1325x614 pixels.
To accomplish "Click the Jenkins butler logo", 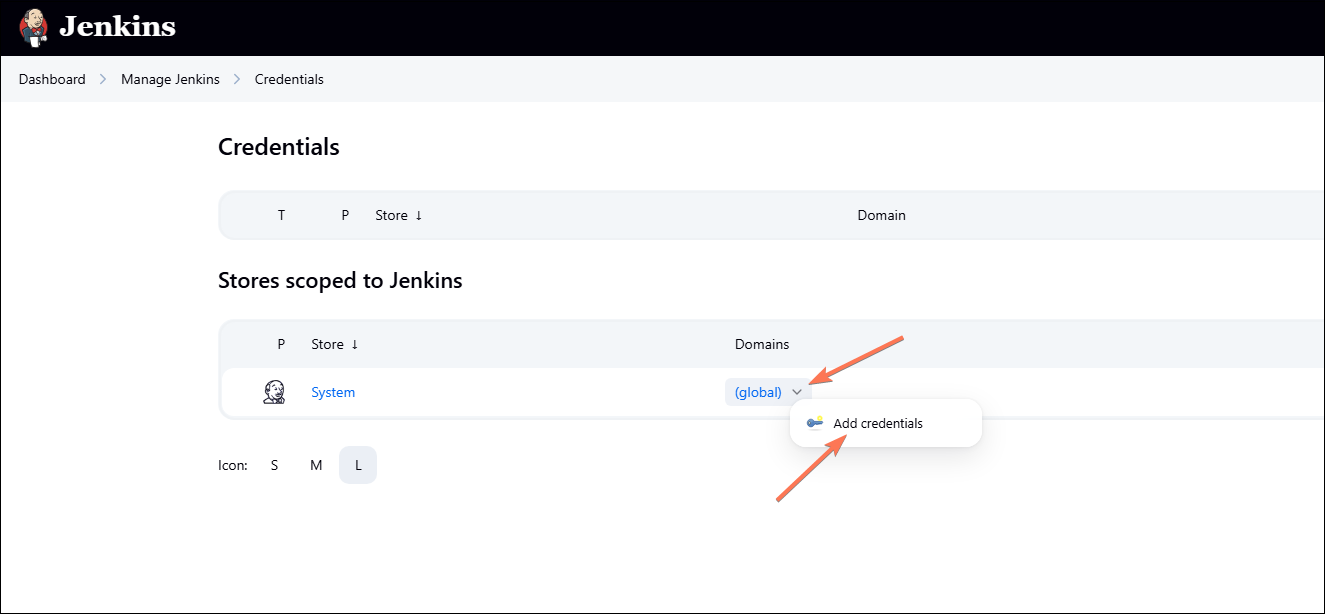I will tap(33, 27).
